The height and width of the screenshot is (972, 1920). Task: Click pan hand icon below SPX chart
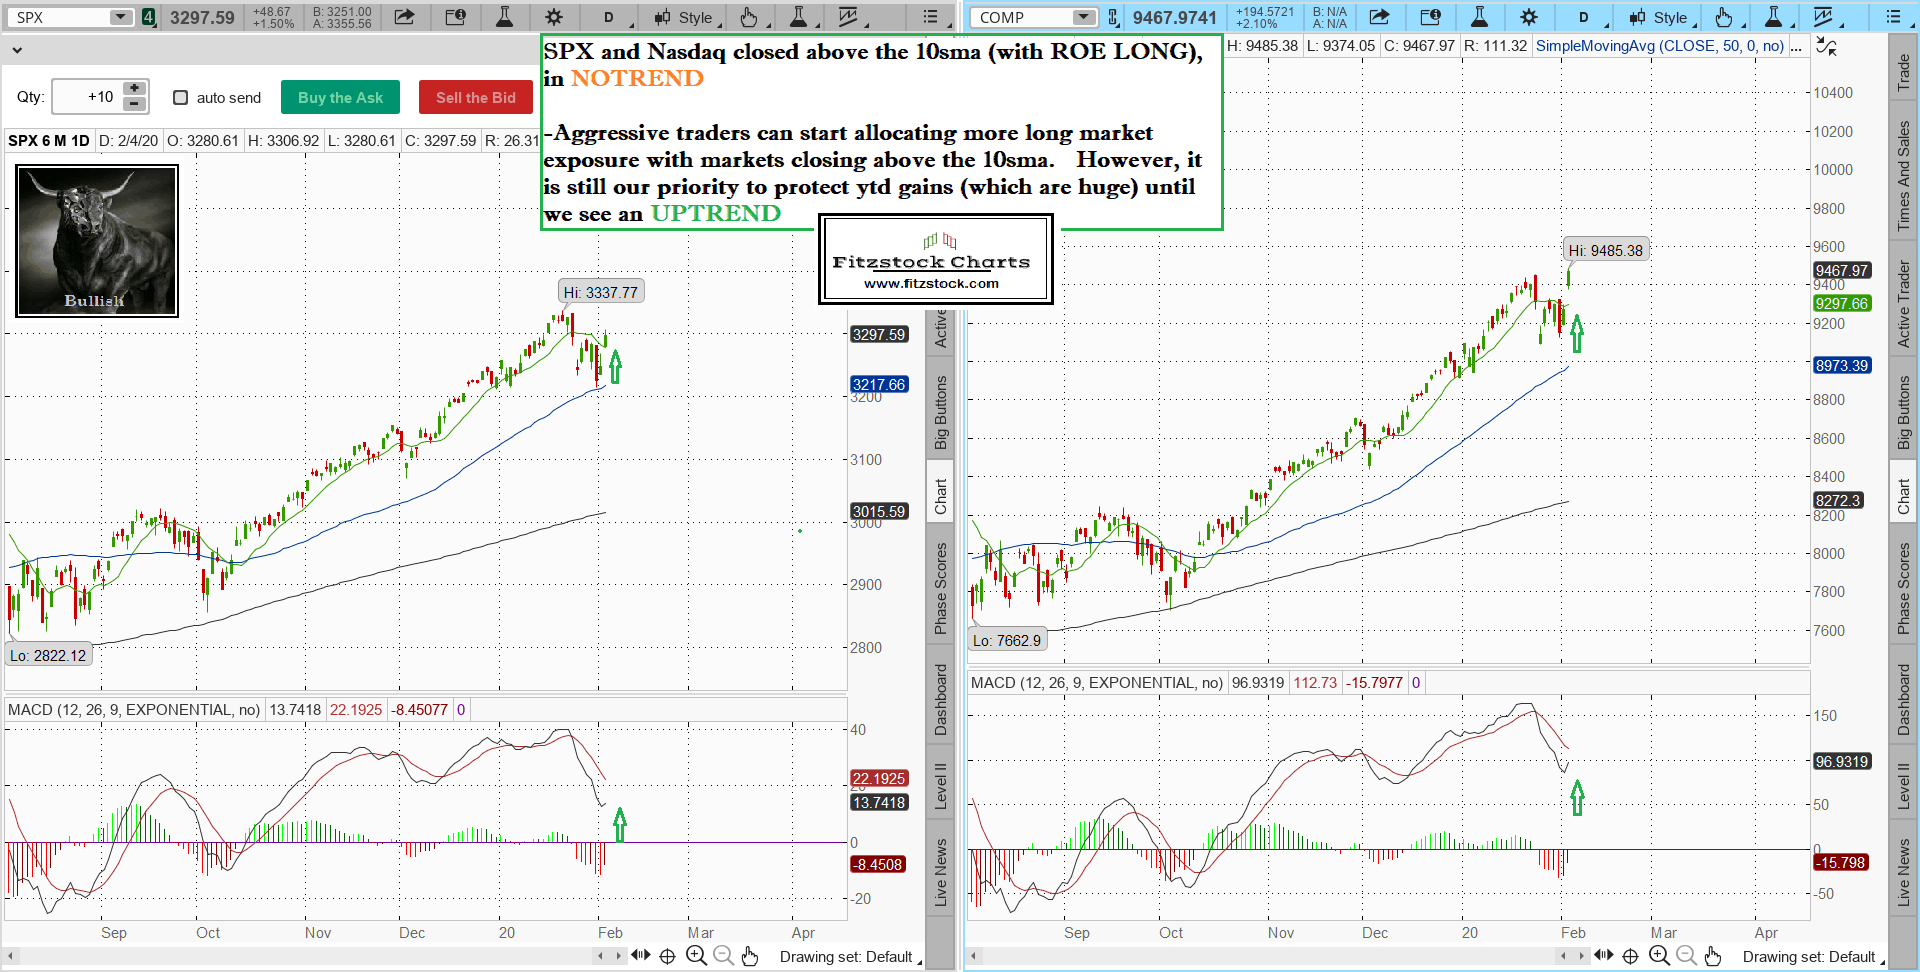point(750,956)
